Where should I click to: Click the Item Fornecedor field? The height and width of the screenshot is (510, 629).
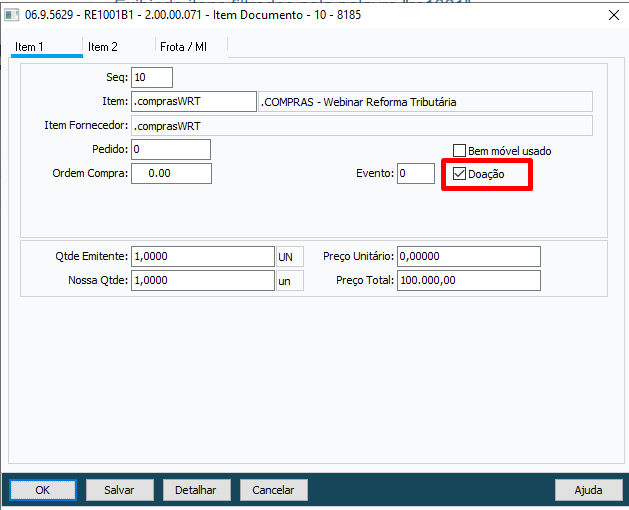tap(362, 126)
